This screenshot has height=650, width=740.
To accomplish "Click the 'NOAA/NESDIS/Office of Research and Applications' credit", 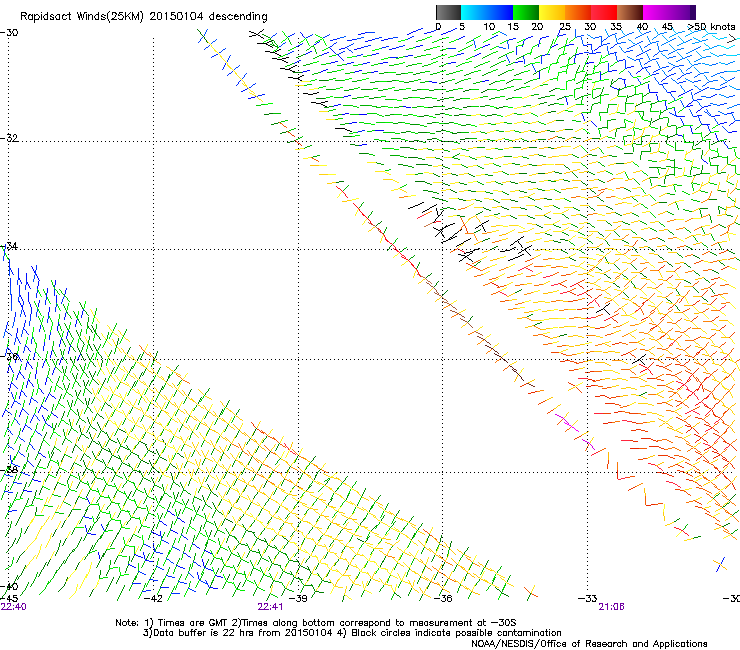I will coord(589,644).
